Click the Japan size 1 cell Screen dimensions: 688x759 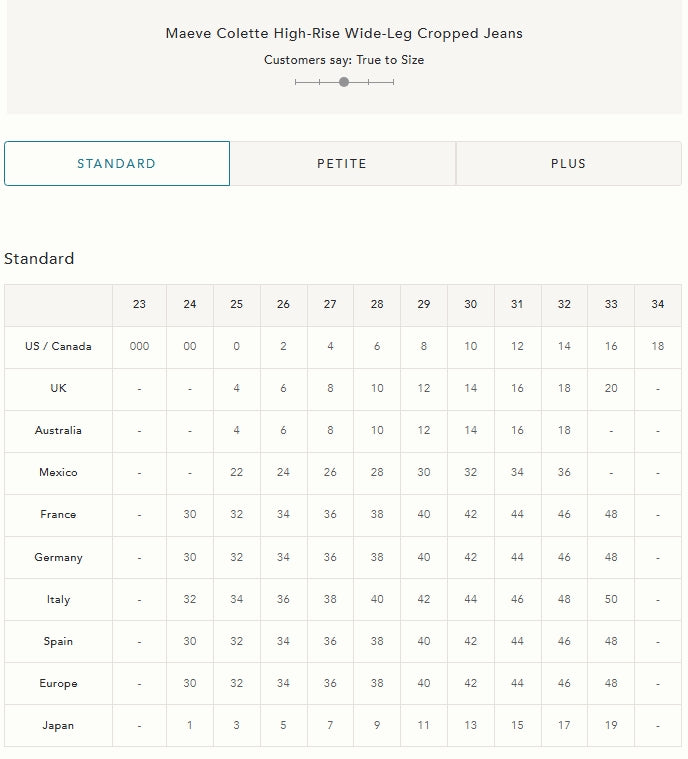(190, 726)
